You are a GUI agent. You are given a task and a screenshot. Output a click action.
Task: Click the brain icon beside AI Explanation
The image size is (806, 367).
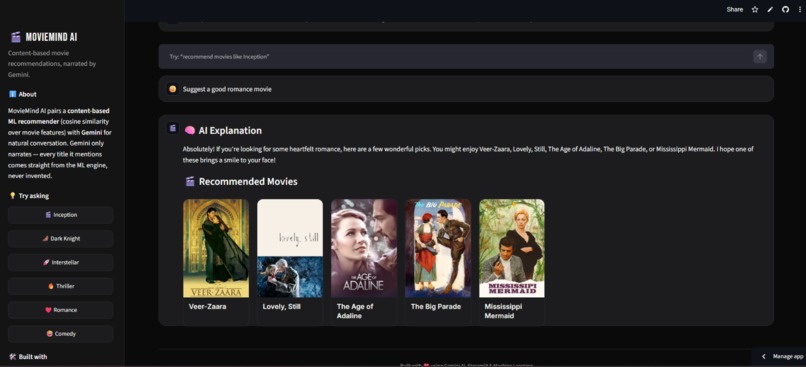[189, 131]
